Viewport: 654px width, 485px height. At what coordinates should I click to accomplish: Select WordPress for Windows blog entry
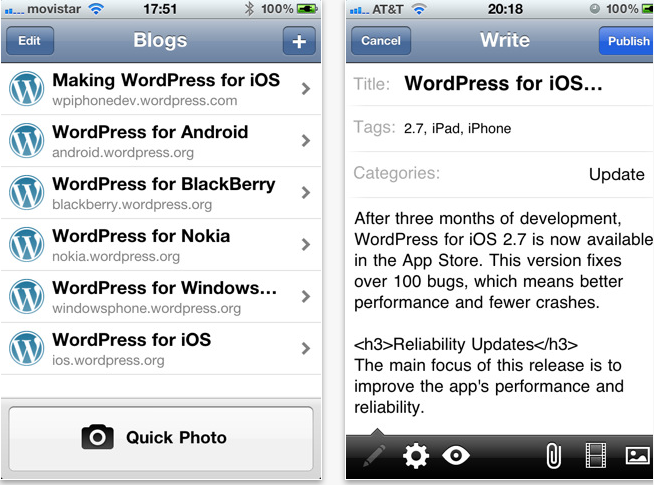pyautogui.click(x=161, y=297)
